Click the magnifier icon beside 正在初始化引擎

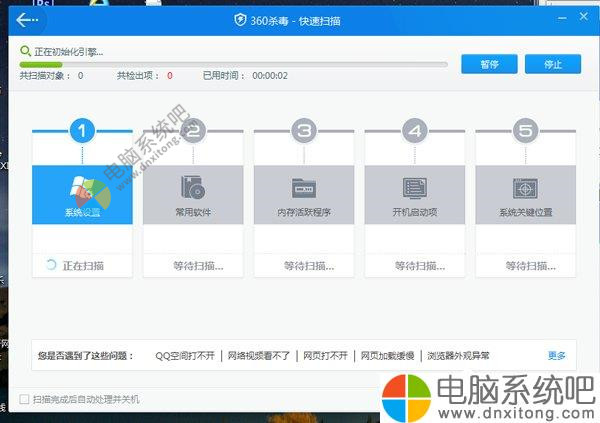click(25, 51)
